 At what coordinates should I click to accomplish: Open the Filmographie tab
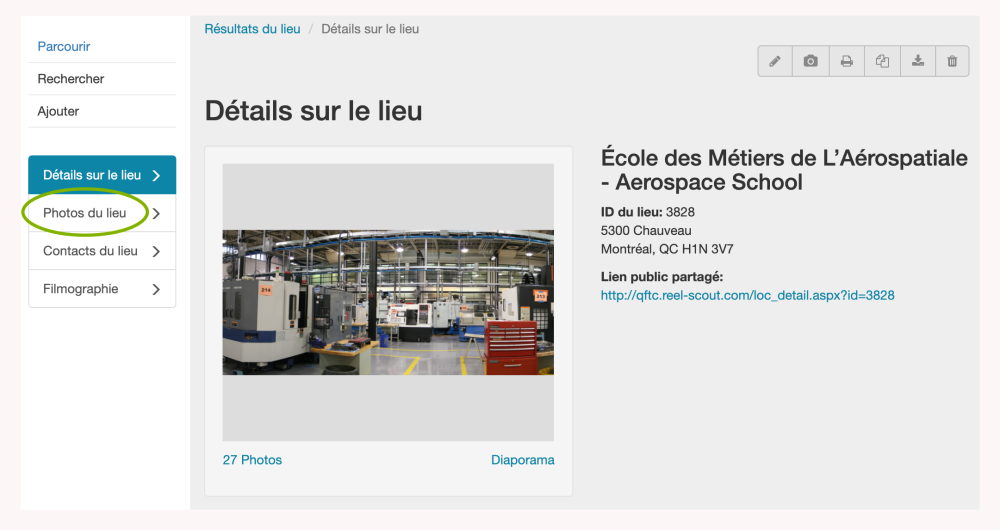[x=102, y=289]
